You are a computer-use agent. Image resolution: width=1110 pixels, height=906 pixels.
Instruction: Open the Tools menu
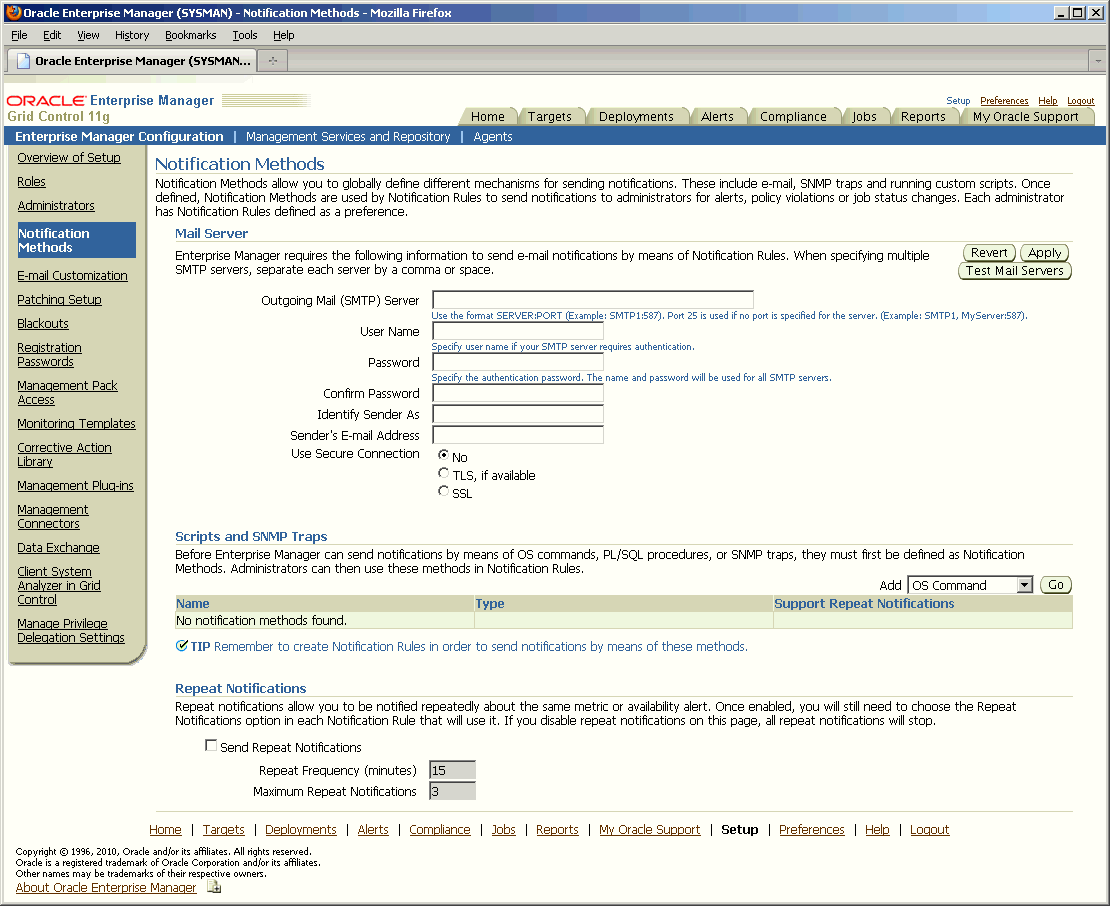[245, 35]
